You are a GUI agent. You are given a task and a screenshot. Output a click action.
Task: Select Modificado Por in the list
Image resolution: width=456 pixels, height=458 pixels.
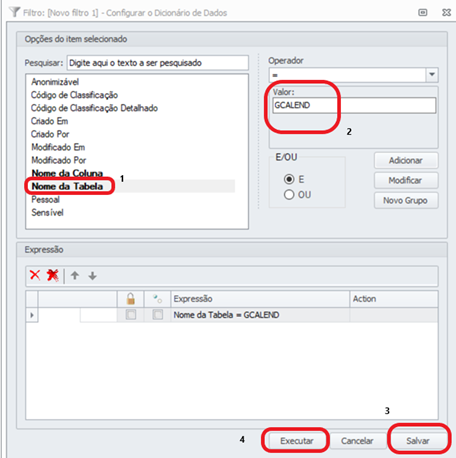click(59, 160)
